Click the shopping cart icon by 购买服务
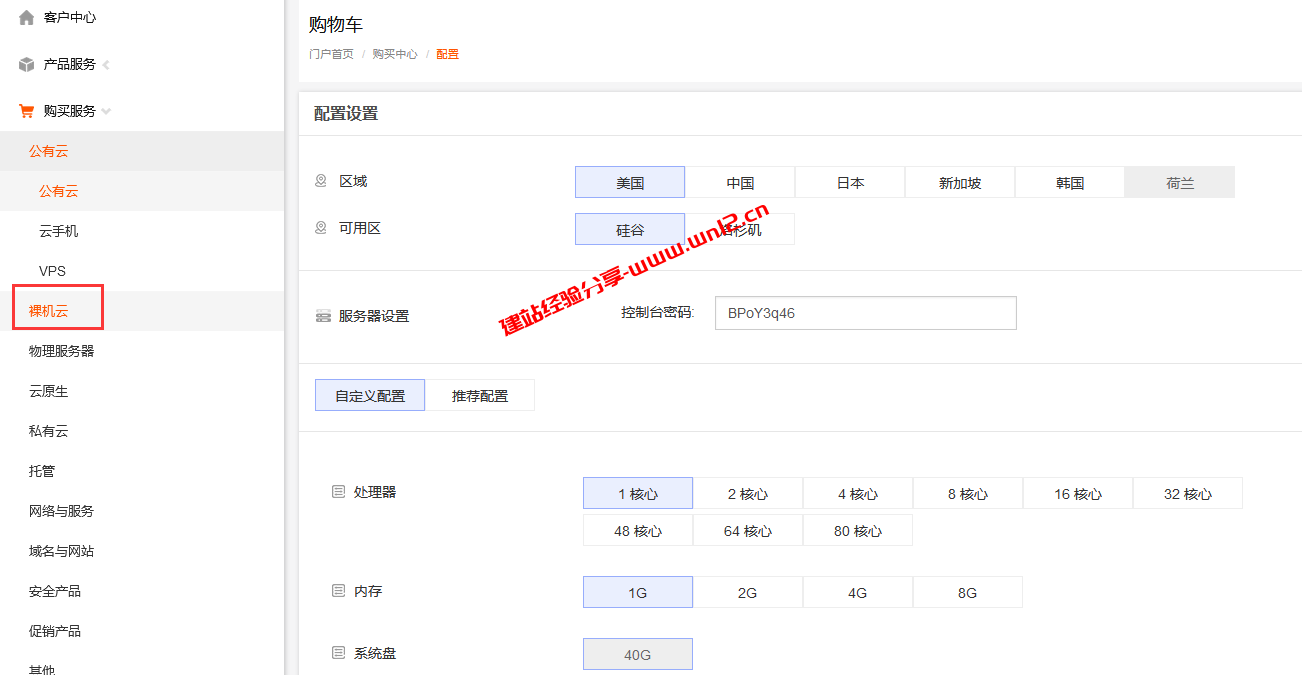The image size is (1302, 675). click(x=26, y=110)
